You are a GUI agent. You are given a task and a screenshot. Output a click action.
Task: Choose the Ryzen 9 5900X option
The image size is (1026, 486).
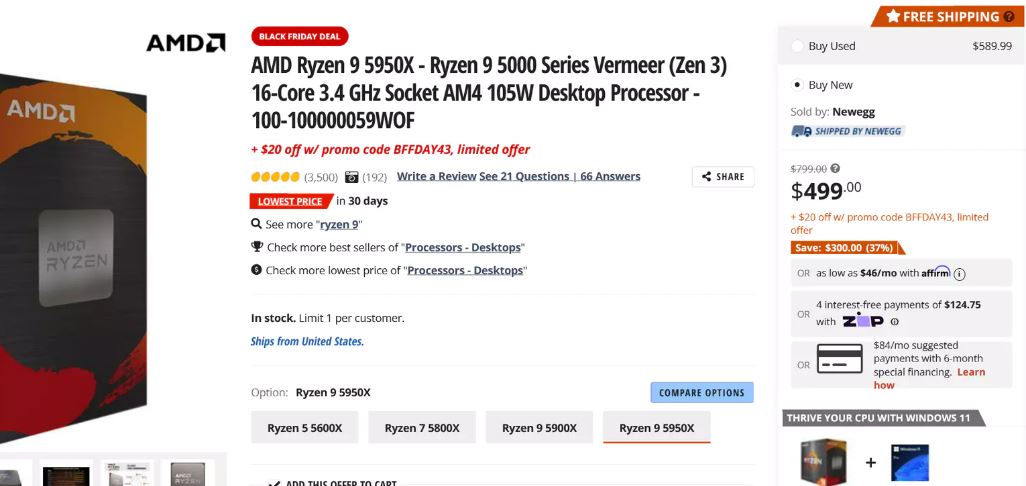(539, 428)
